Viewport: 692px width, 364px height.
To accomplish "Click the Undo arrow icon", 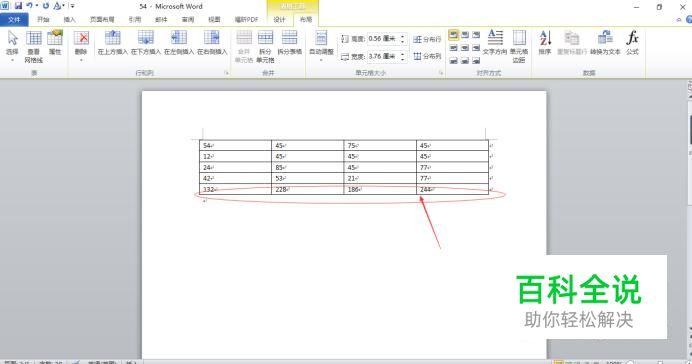I will coord(30,6).
